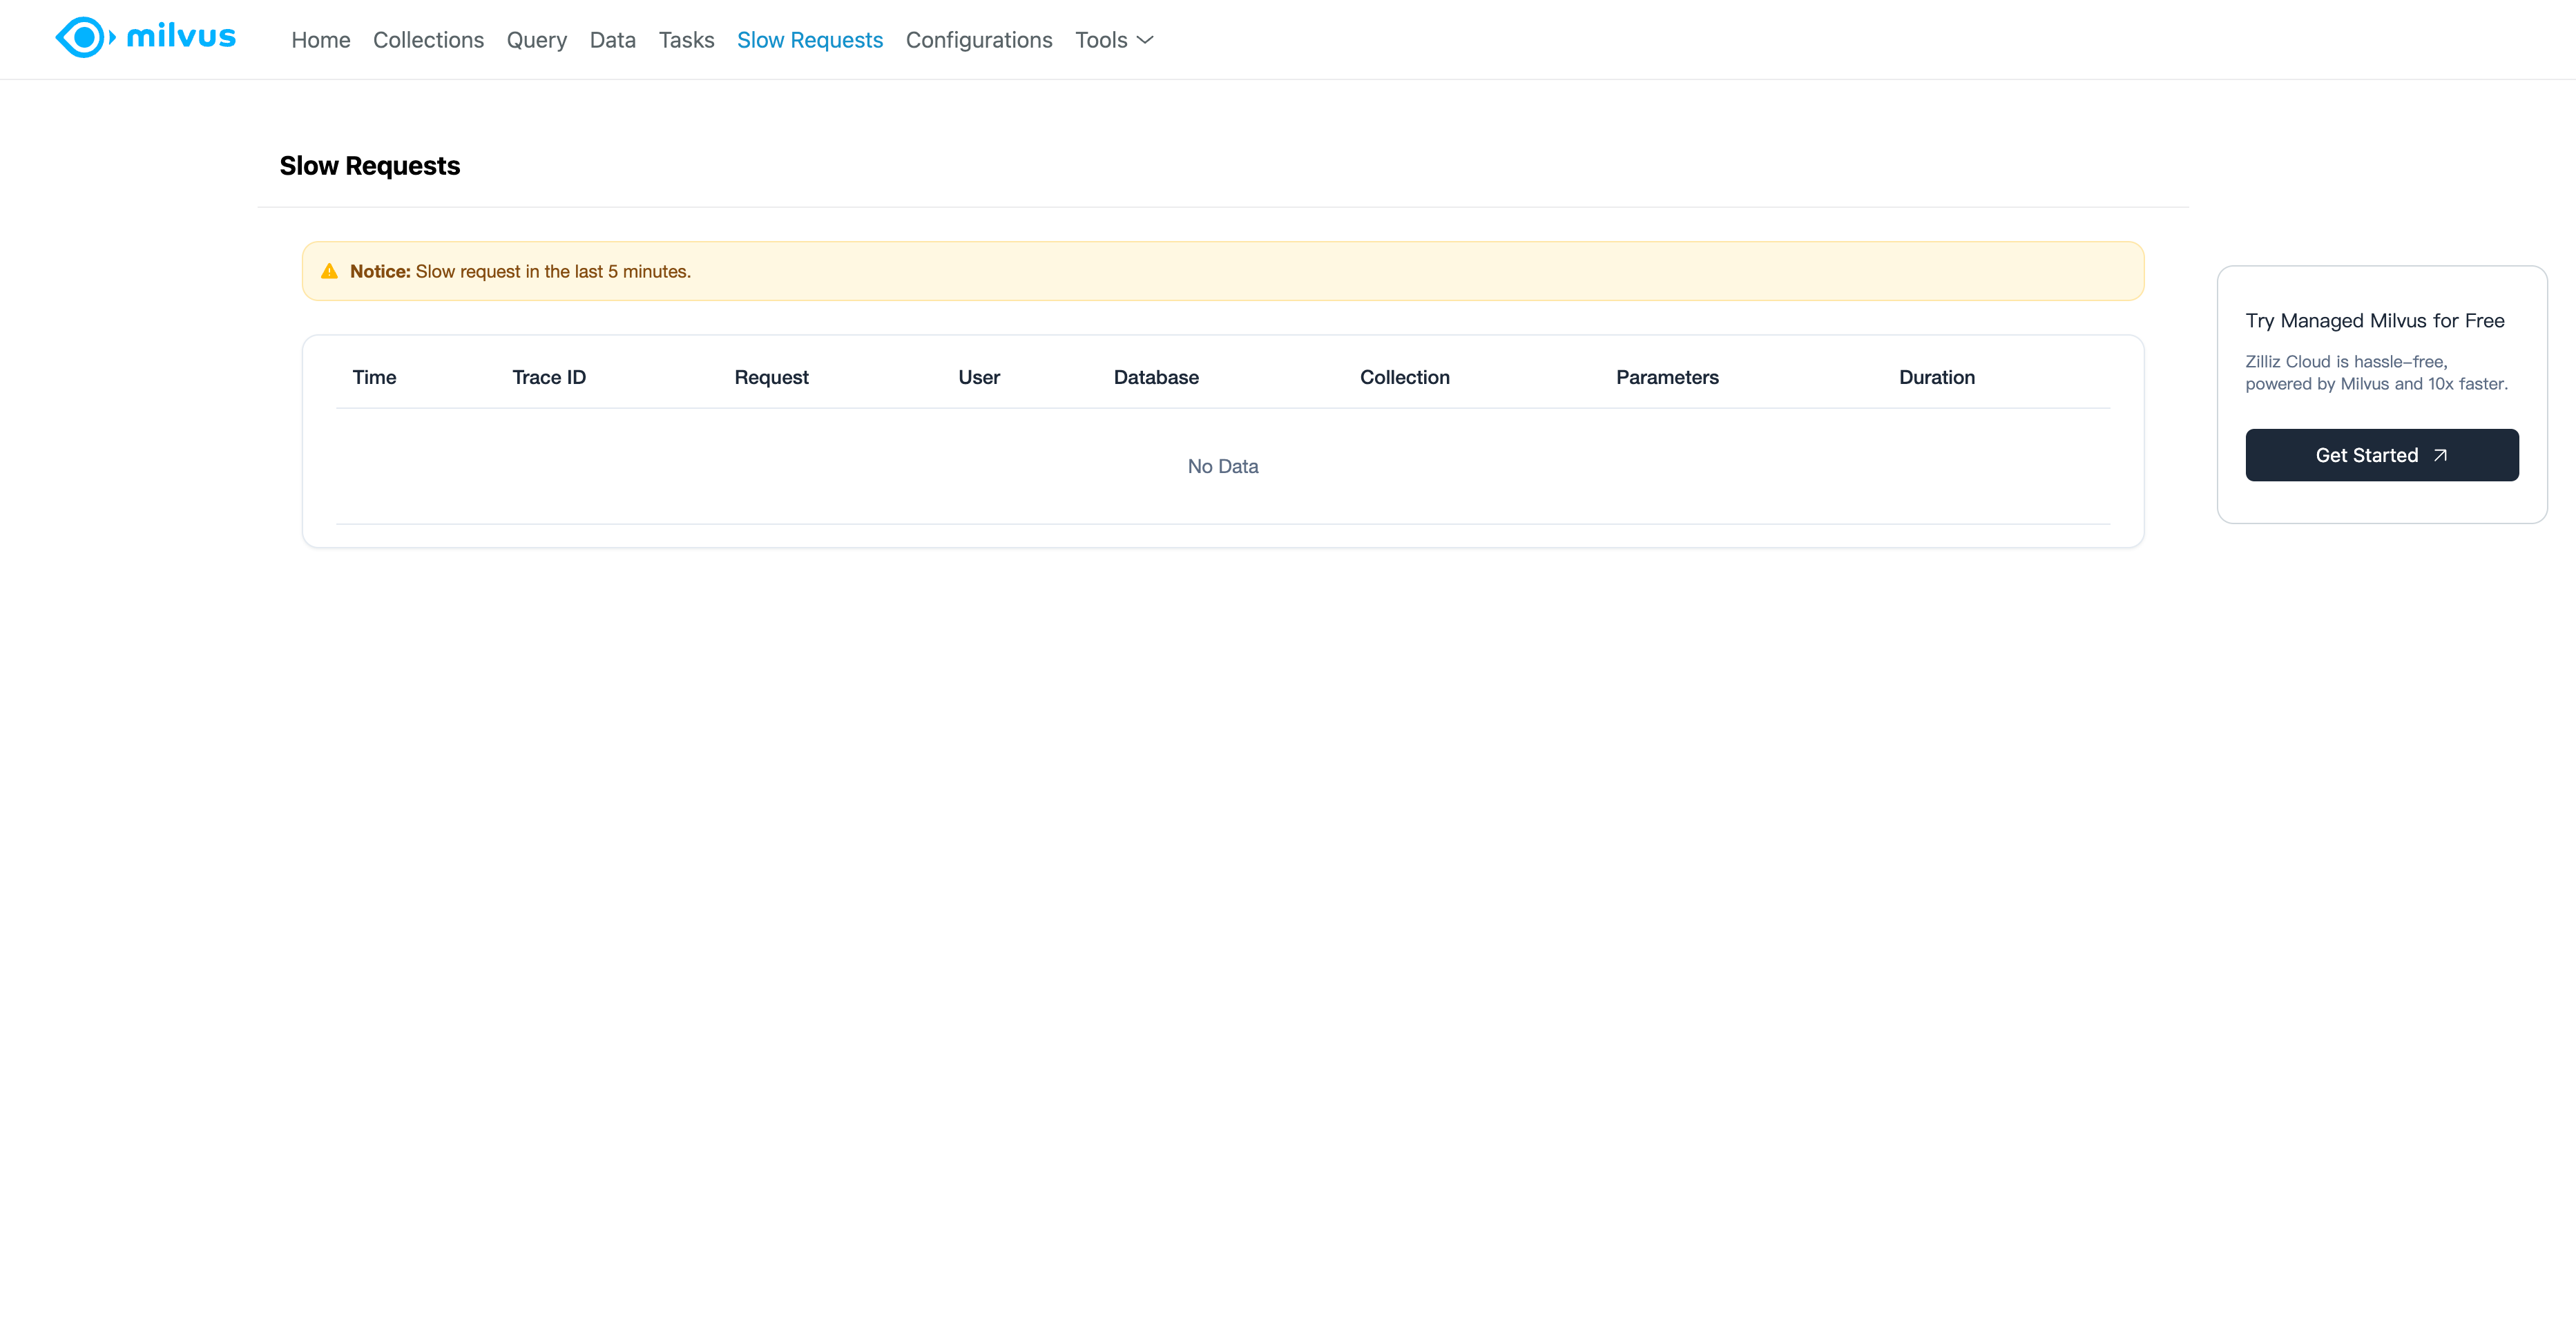The height and width of the screenshot is (1337, 2576).
Task: Open the Tasks page
Action: pyautogui.click(x=686, y=40)
